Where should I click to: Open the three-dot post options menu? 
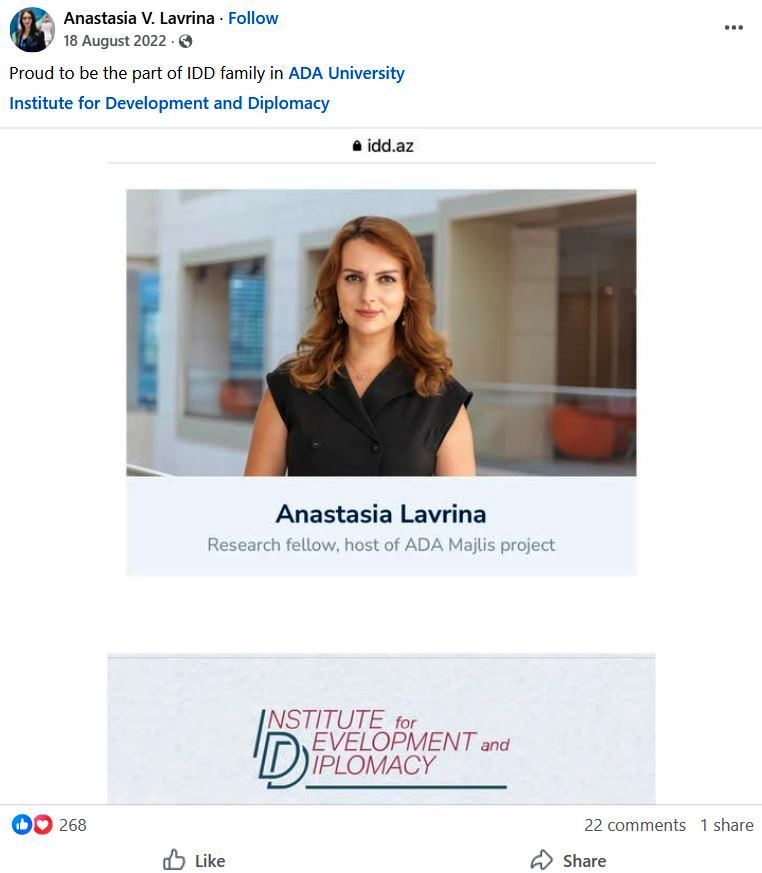tap(734, 28)
